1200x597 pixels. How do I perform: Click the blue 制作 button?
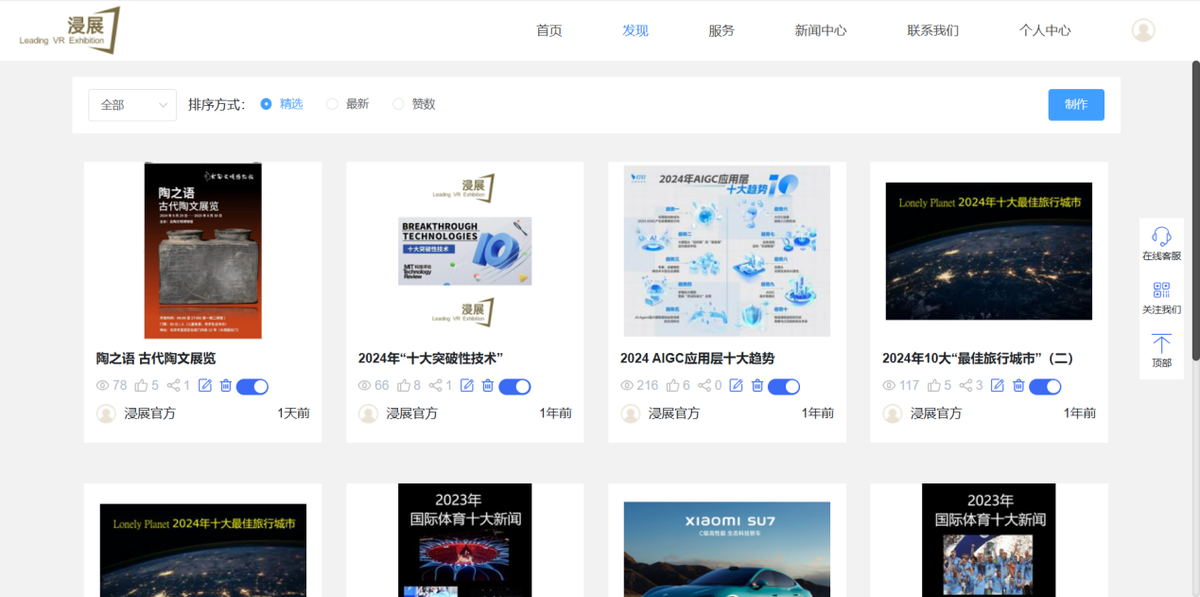pyautogui.click(x=1076, y=104)
